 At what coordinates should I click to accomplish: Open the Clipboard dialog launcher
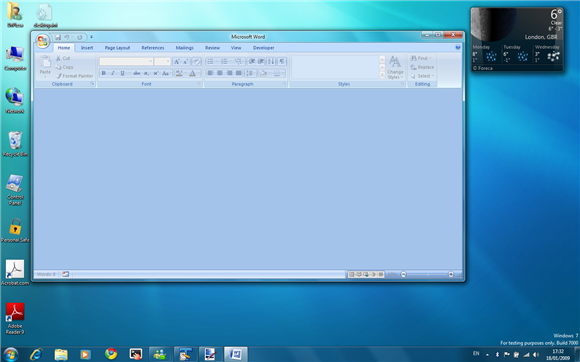[92, 84]
